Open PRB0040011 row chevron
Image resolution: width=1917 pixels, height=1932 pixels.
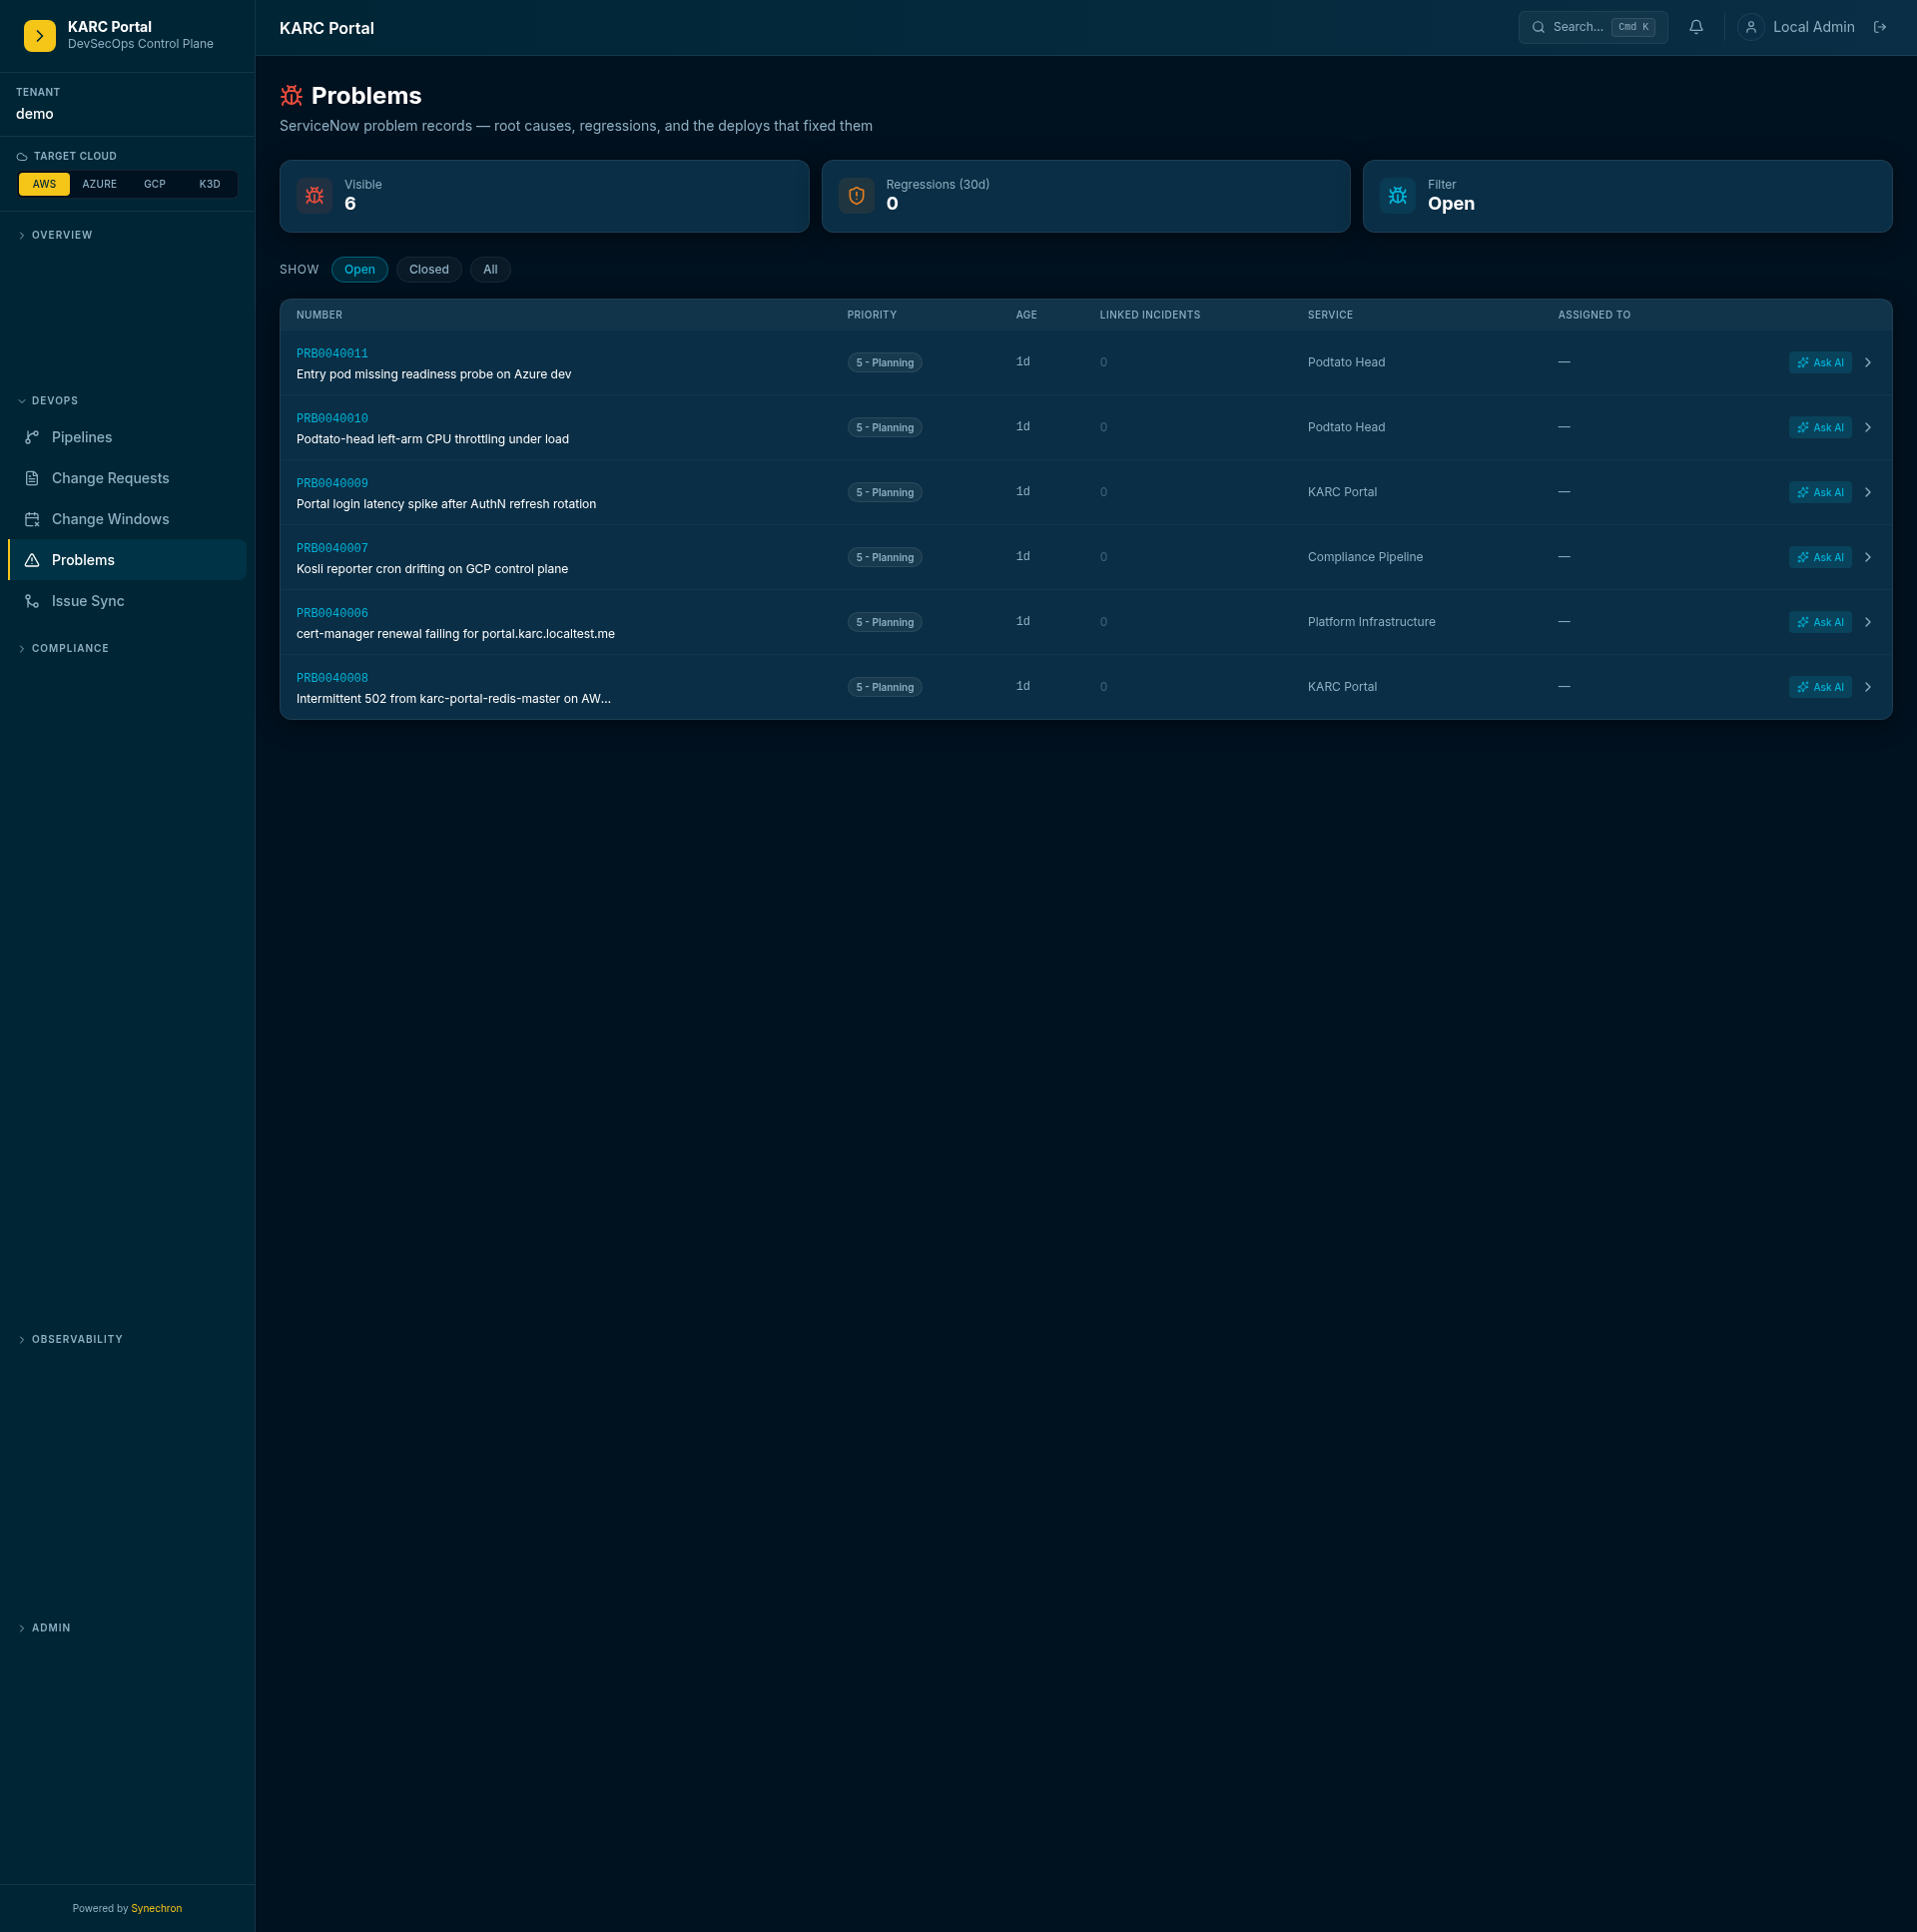coord(1867,363)
